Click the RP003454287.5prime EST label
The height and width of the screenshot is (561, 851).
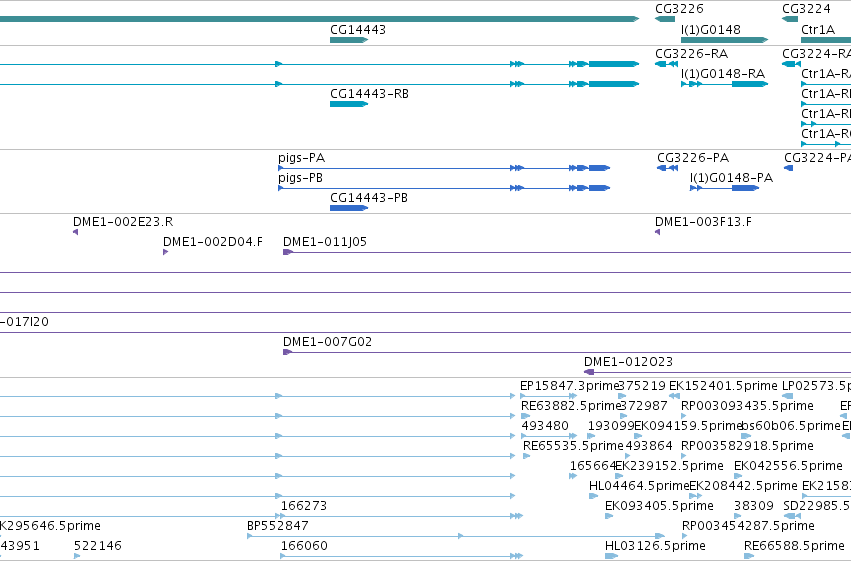coord(748,526)
